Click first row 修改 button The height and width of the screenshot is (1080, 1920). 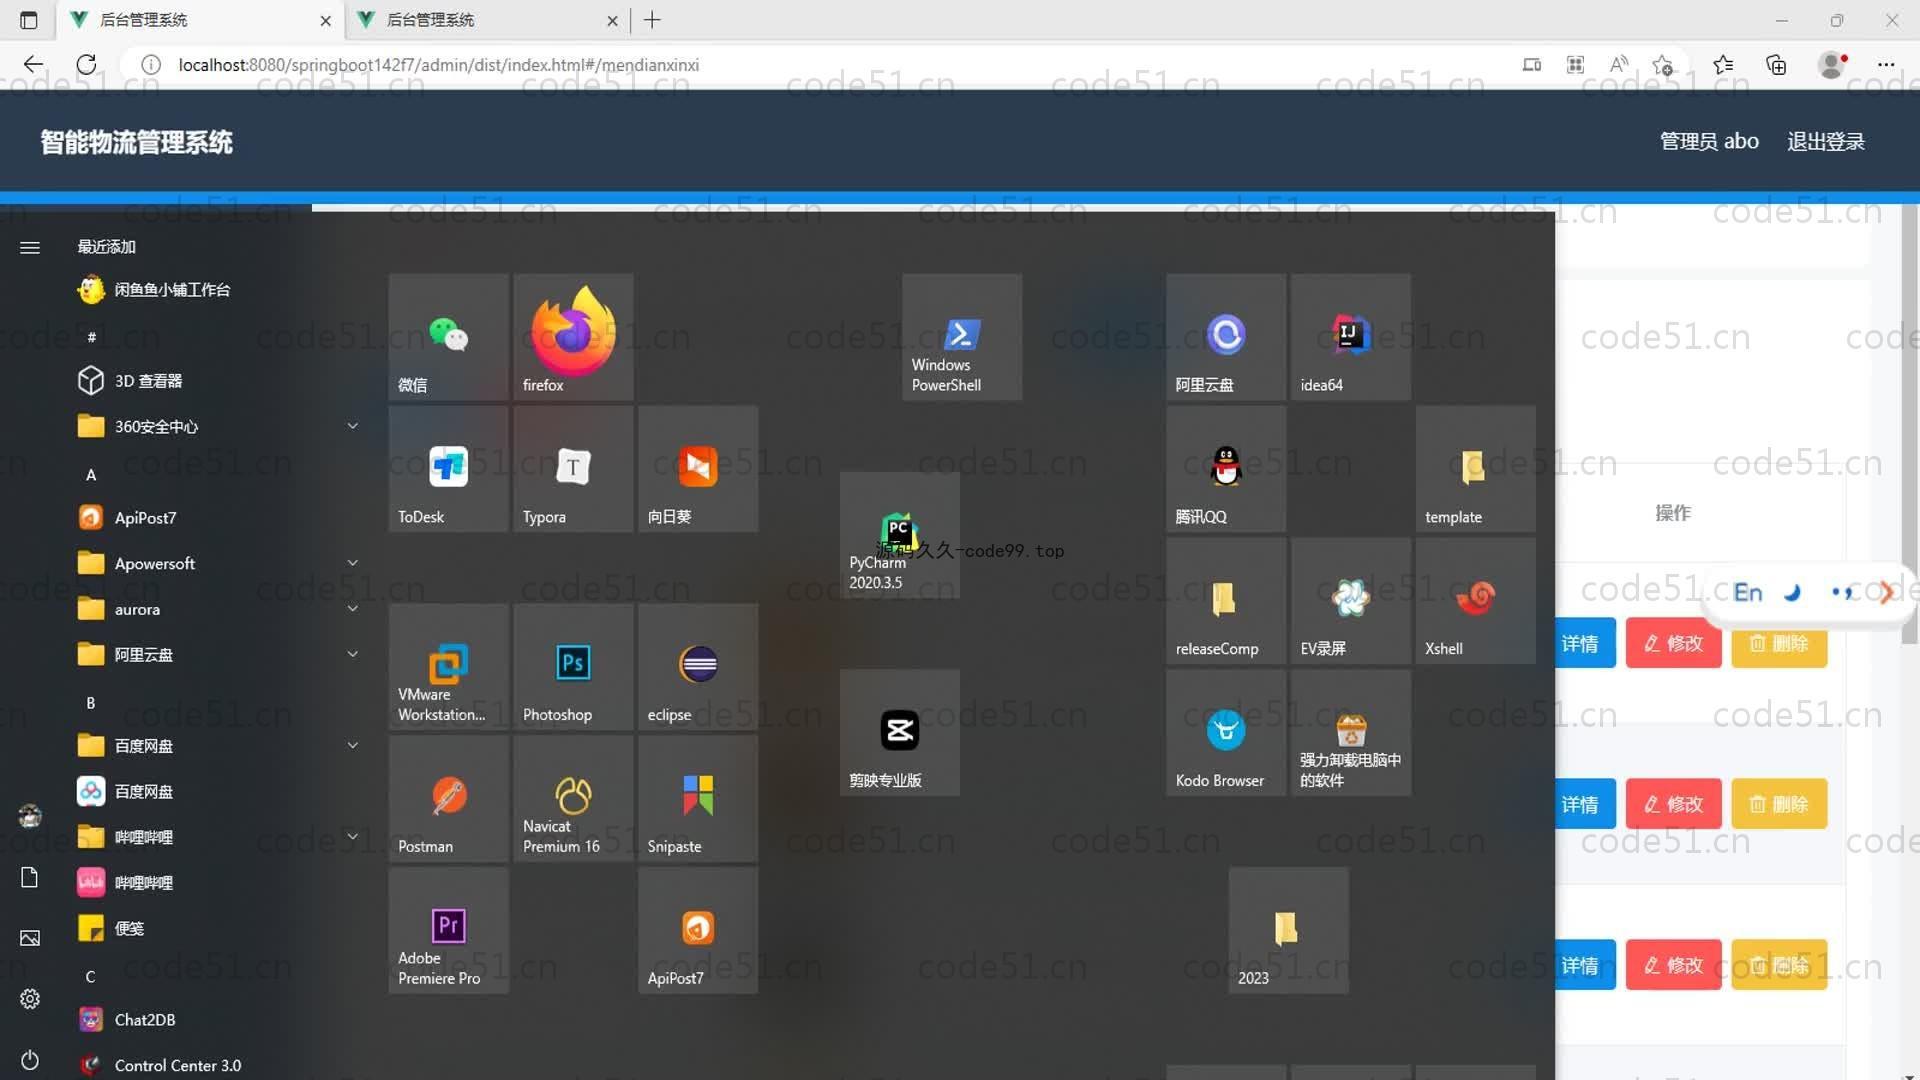tap(1673, 643)
